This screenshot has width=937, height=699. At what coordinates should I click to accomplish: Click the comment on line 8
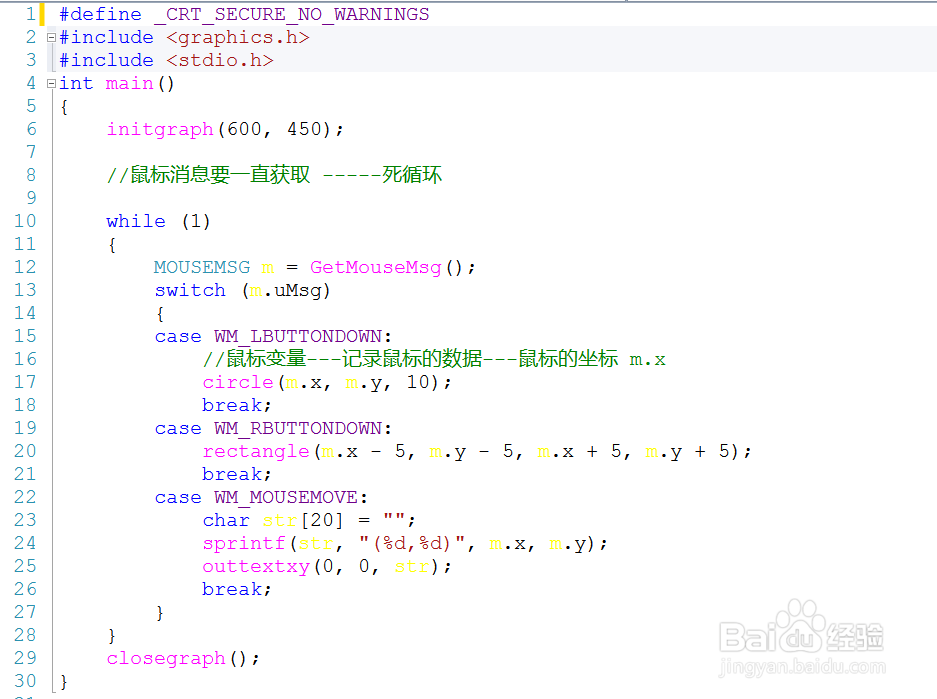(274, 175)
